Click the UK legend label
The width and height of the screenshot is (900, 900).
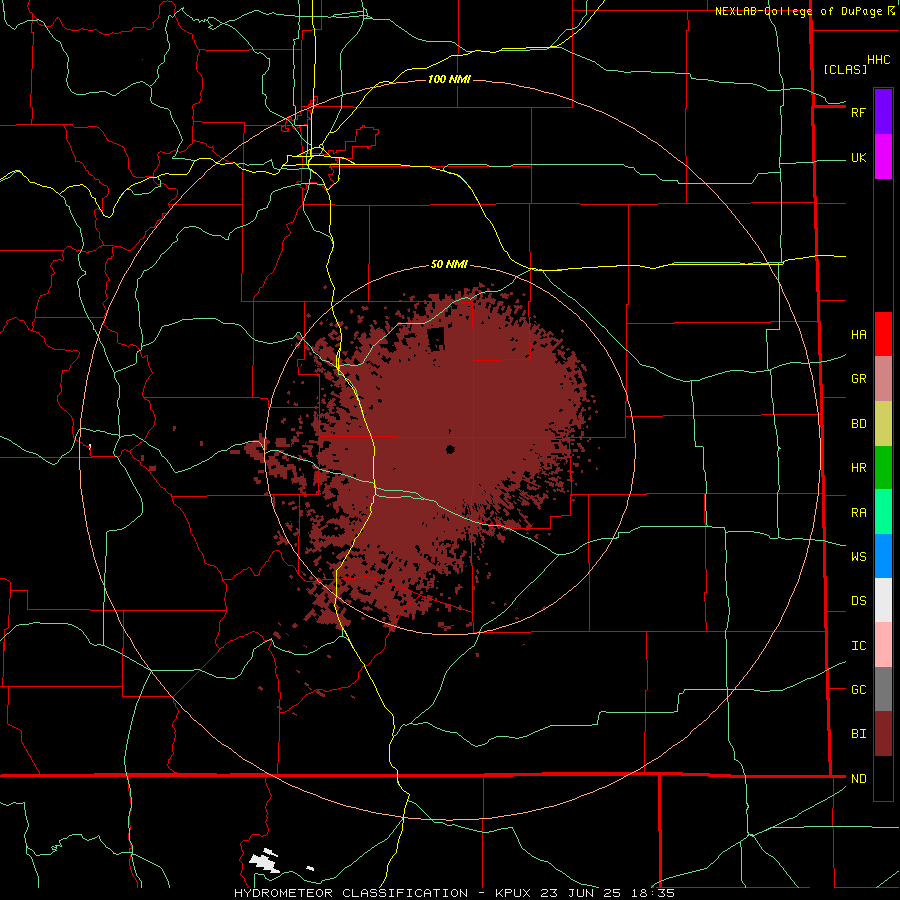pyautogui.click(x=858, y=158)
